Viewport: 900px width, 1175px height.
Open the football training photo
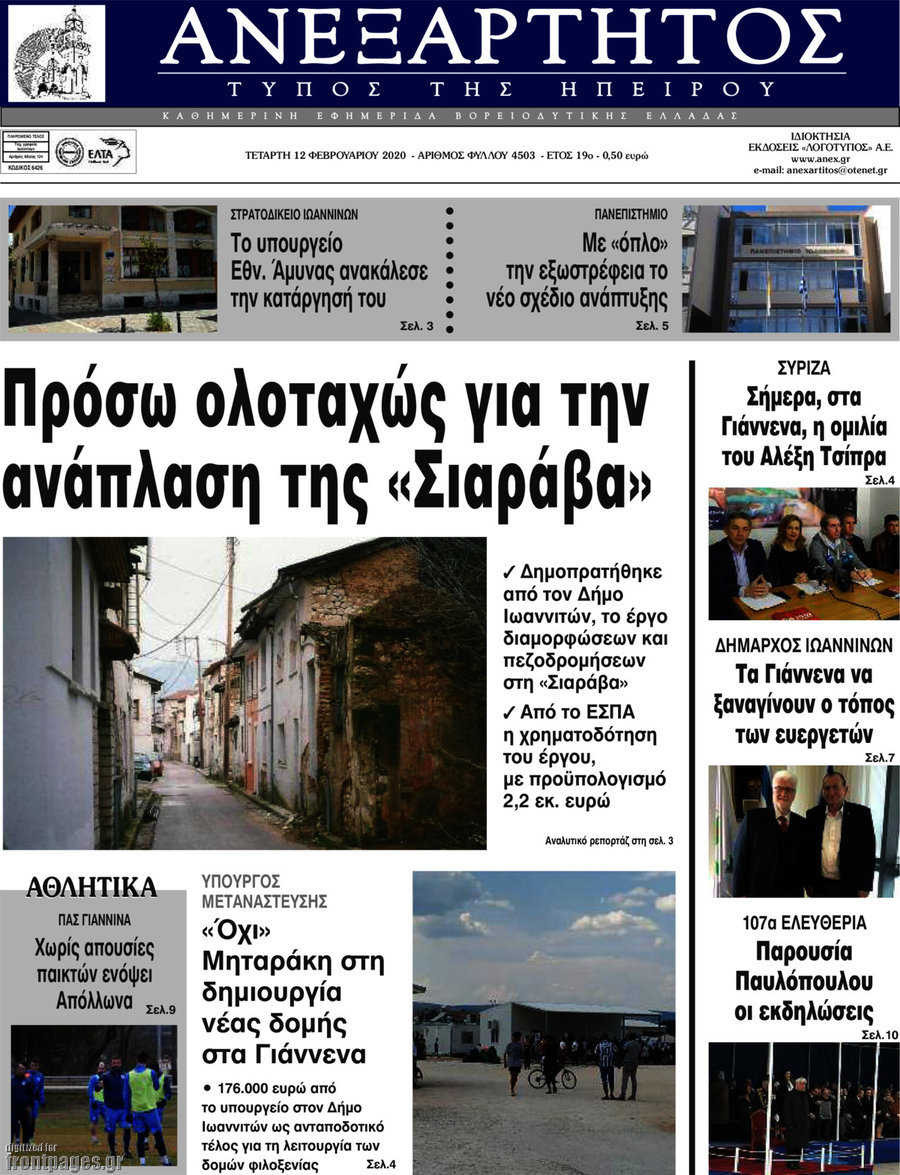pos(94,1096)
